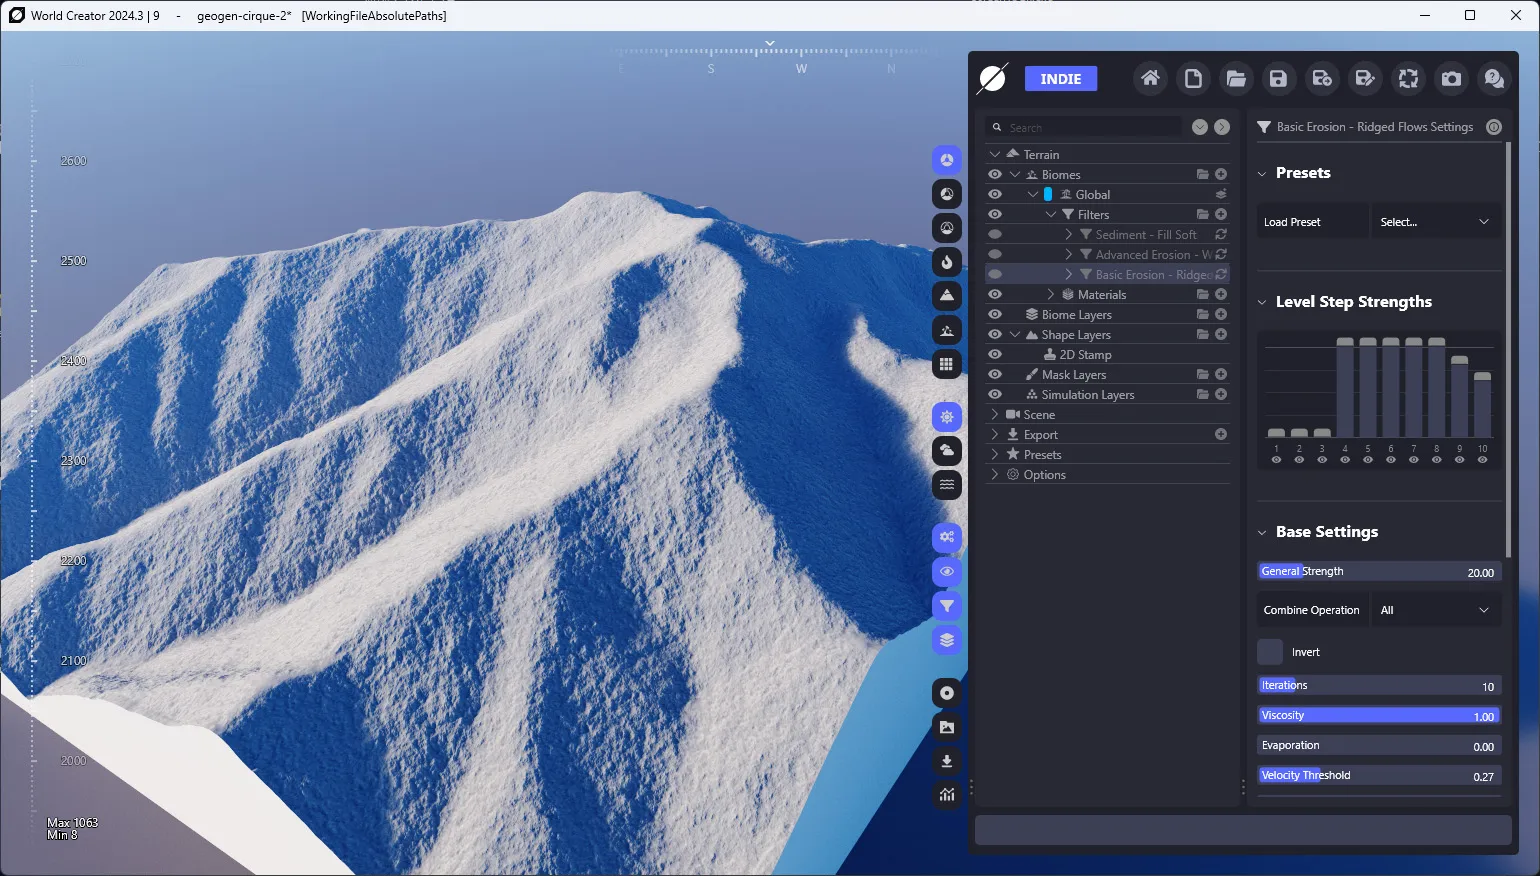This screenshot has width=1540, height=876.
Task: Save the project using the floppy disk icon
Action: [x=1279, y=78]
